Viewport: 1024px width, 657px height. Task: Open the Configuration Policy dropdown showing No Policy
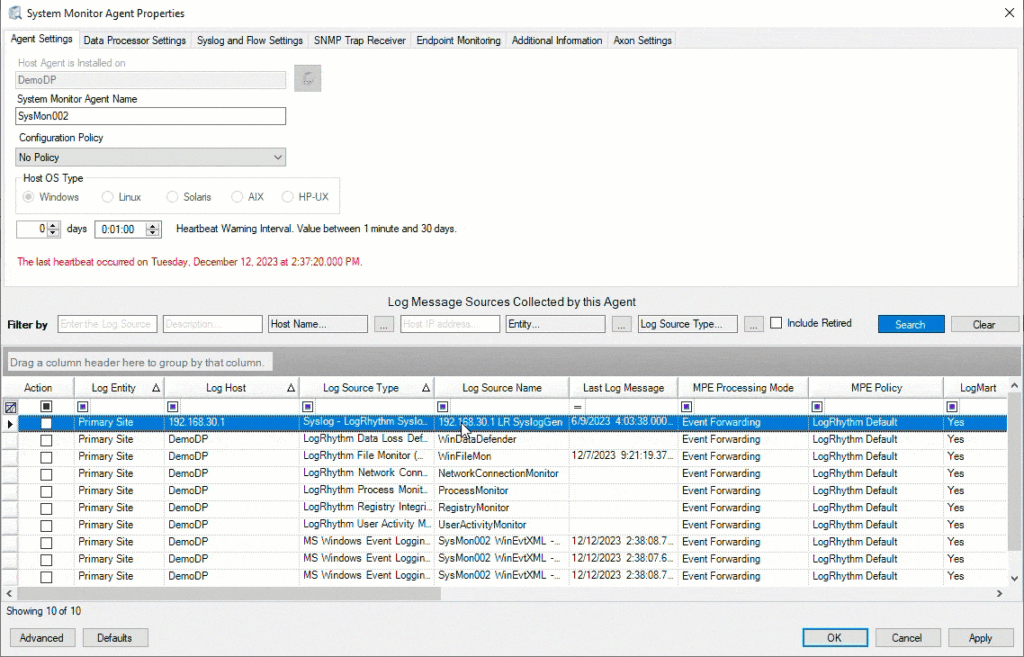(150, 157)
